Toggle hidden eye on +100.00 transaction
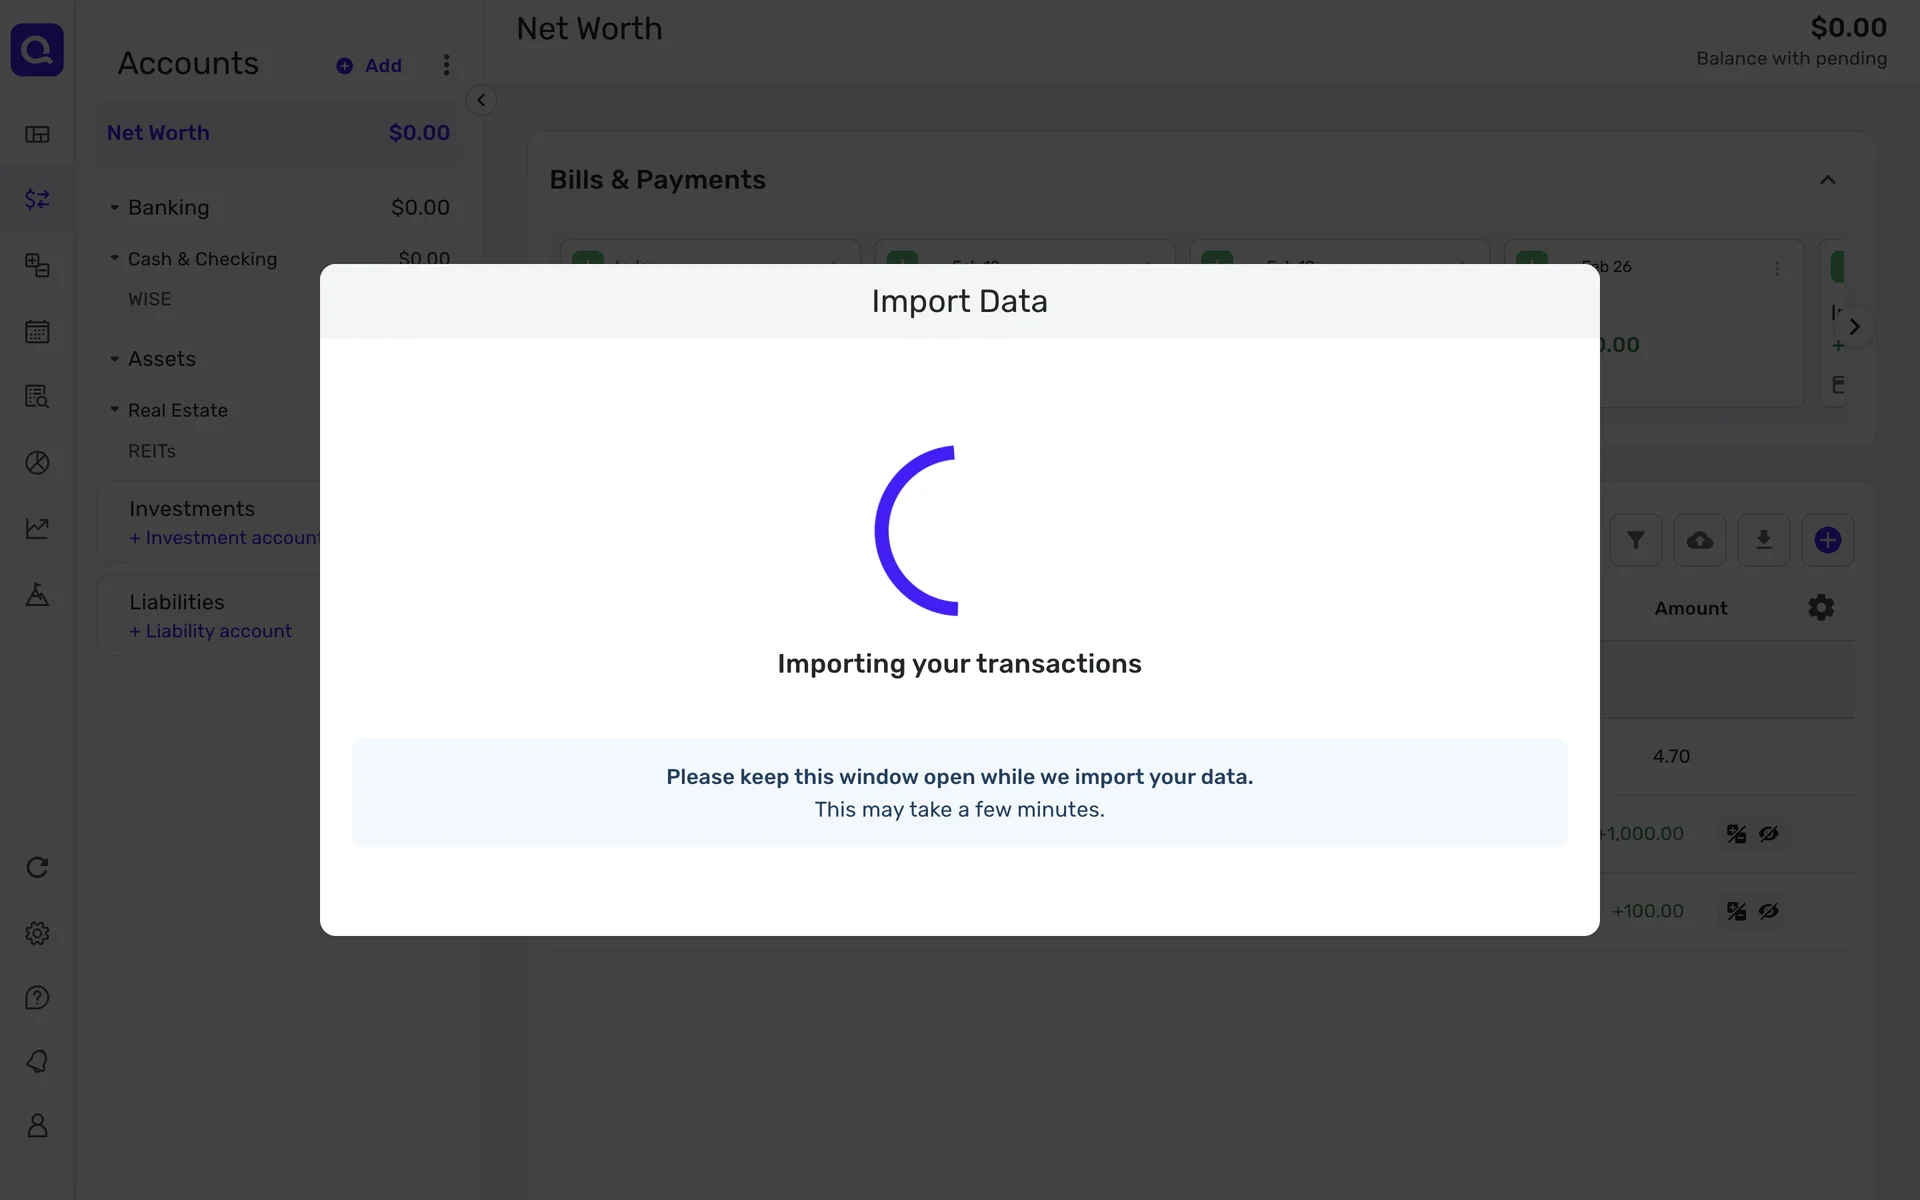The width and height of the screenshot is (1920, 1200). 1768,911
